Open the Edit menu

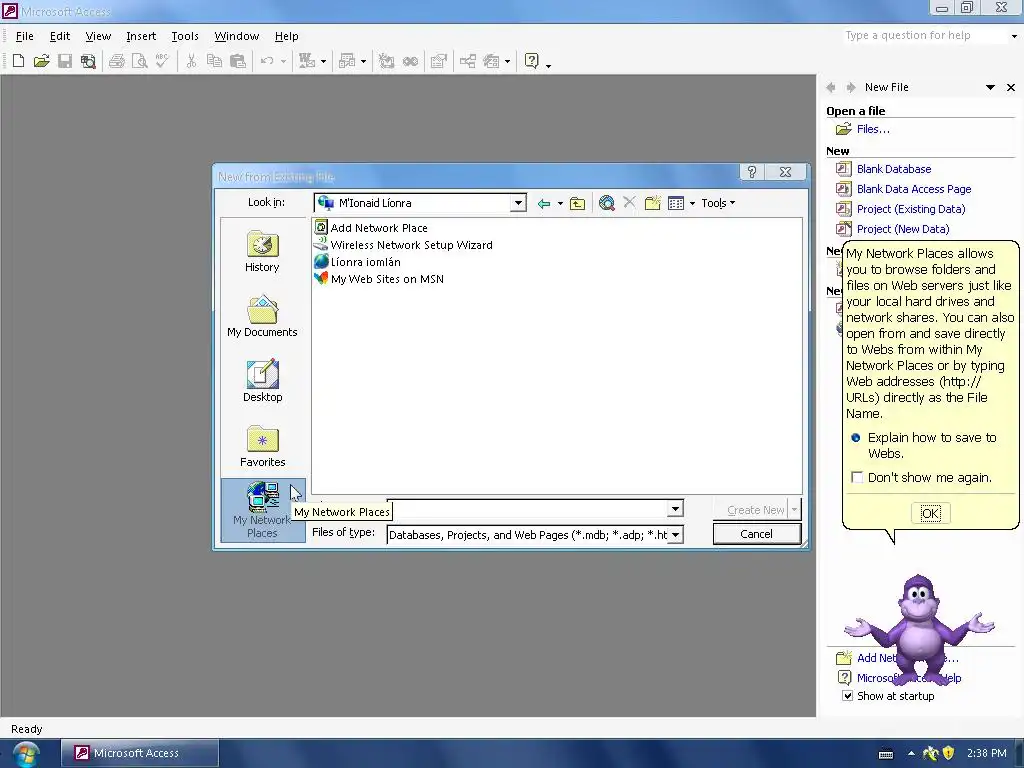[x=59, y=36]
